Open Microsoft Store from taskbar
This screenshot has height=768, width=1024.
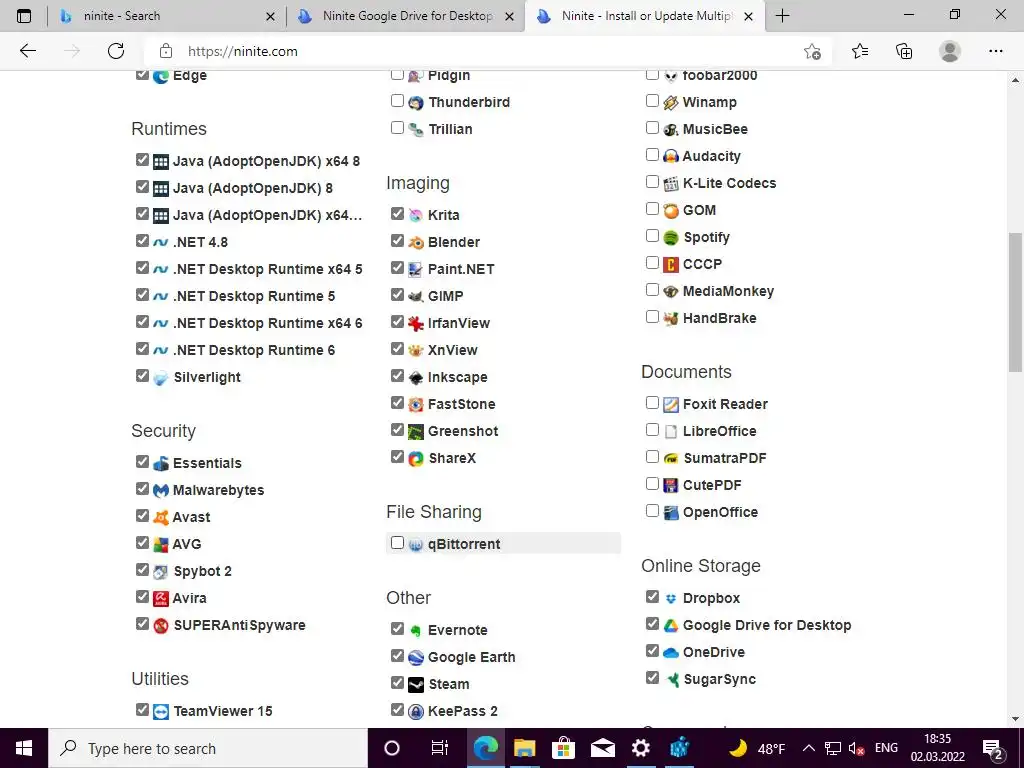coord(563,748)
